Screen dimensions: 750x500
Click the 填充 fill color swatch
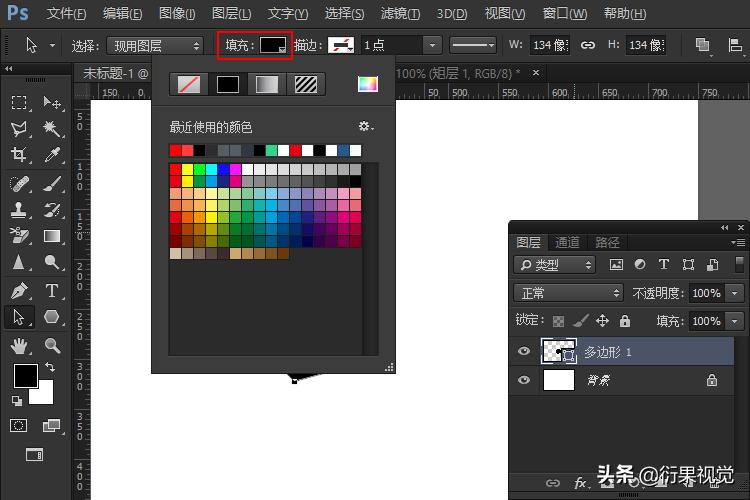pyautogui.click(x=273, y=46)
